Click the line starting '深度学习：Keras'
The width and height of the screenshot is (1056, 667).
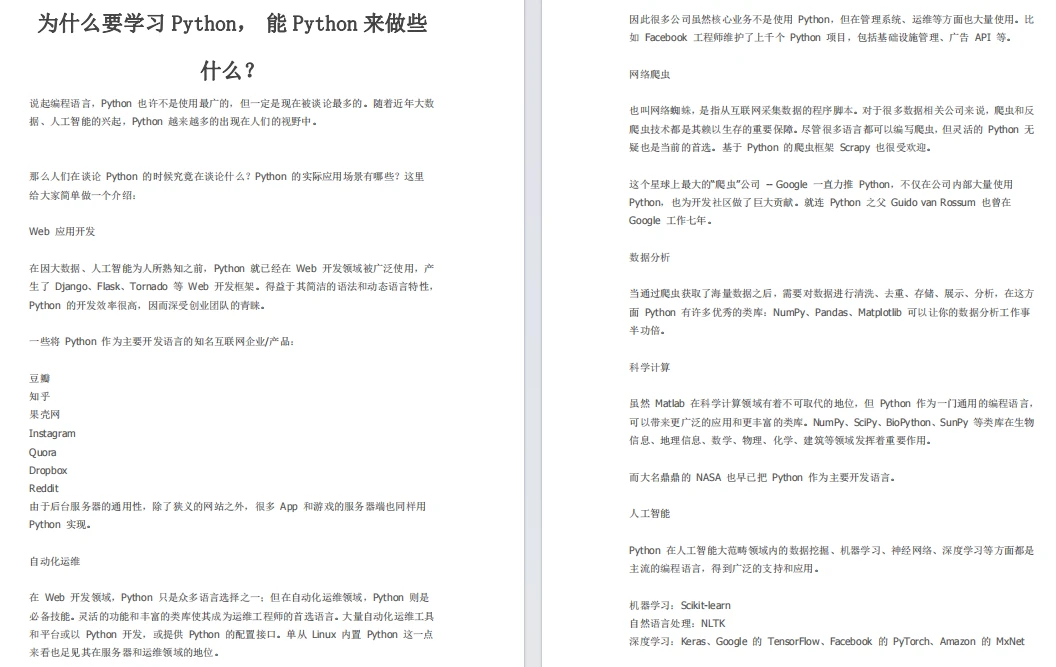pyautogui.click(x=827, y=641)
